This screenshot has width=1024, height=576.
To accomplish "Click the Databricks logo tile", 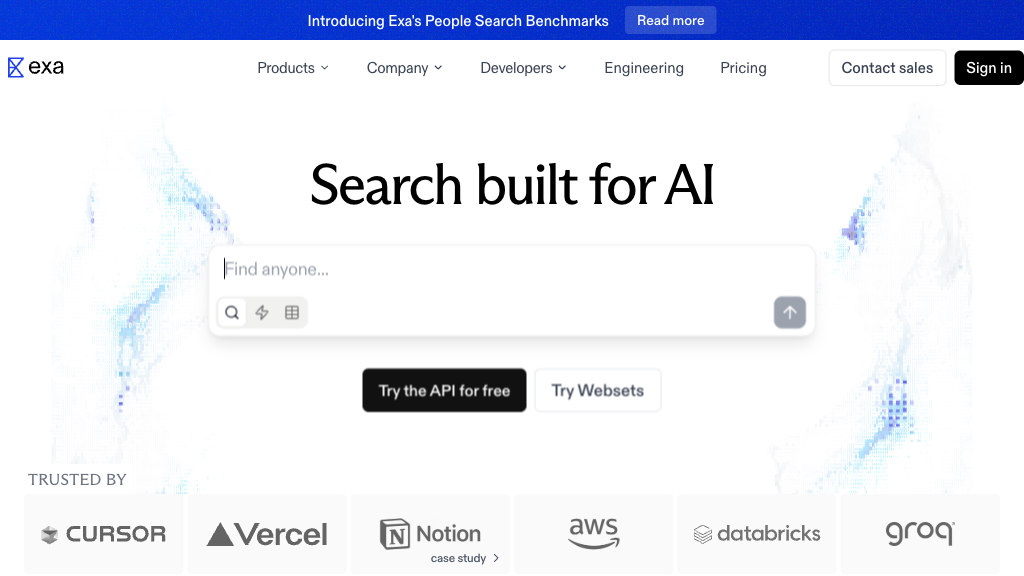I will coord(757,534).
